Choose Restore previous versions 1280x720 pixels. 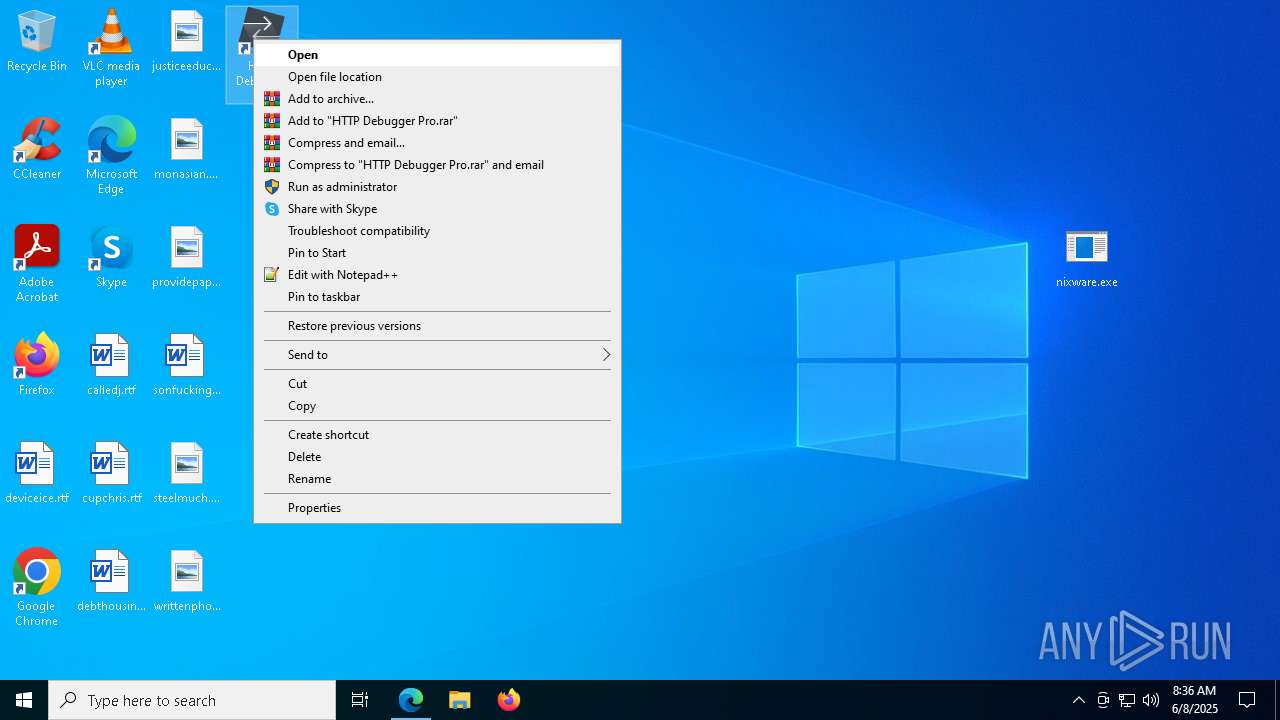tap(437, 326)
